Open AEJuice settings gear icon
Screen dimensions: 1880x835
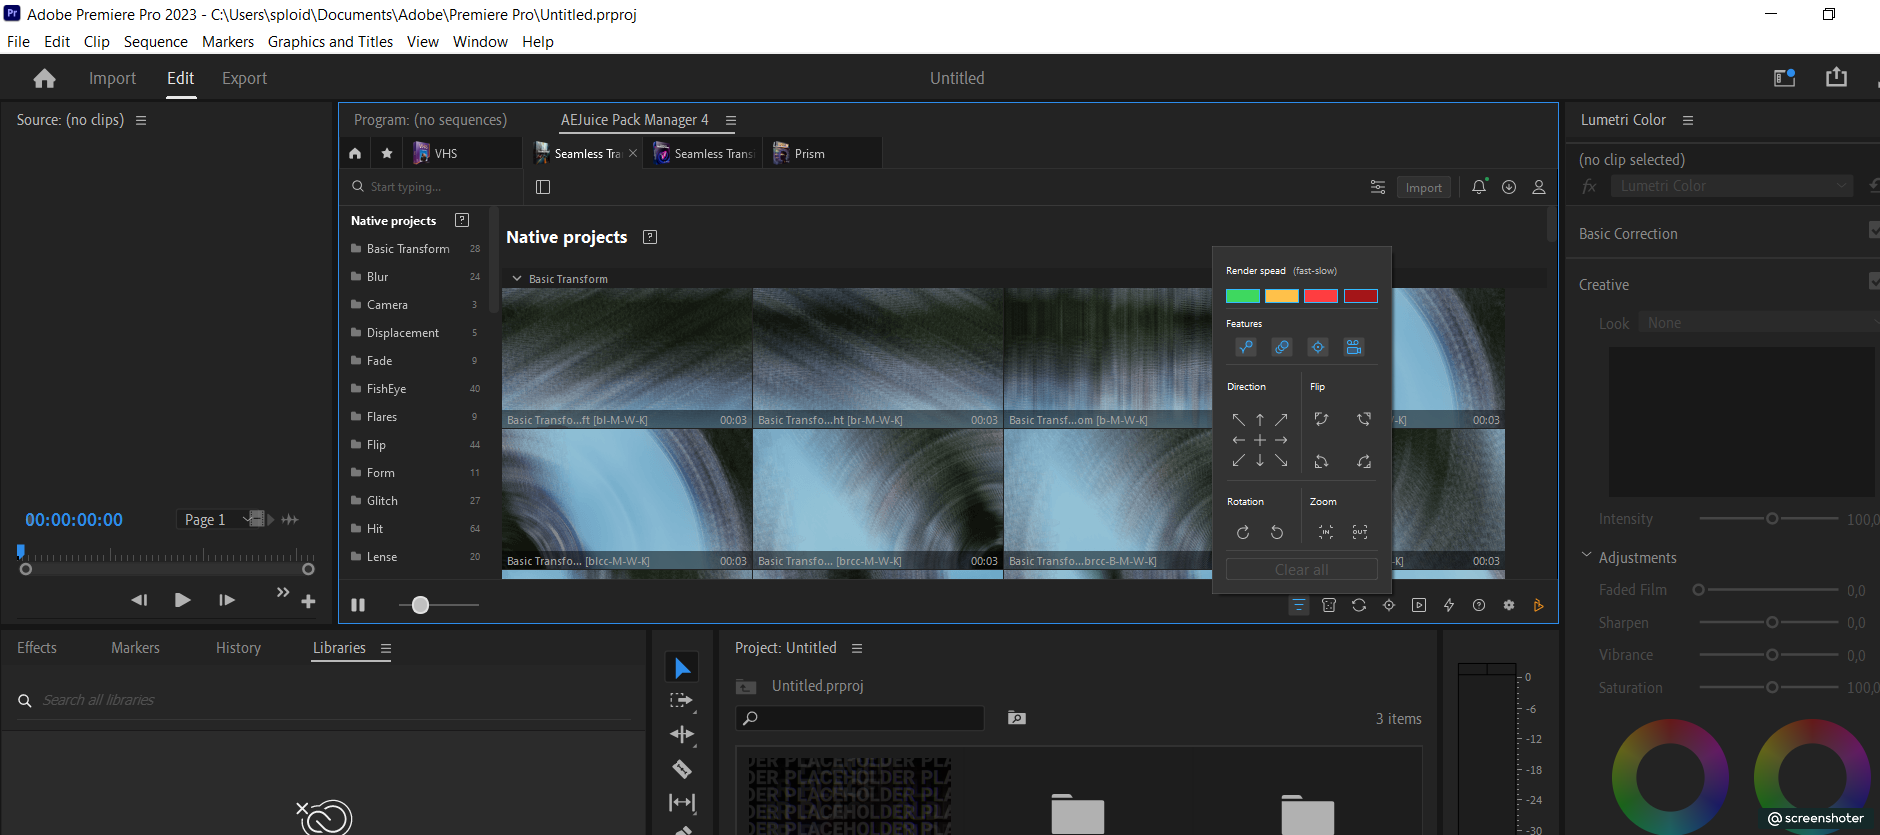1509,605
